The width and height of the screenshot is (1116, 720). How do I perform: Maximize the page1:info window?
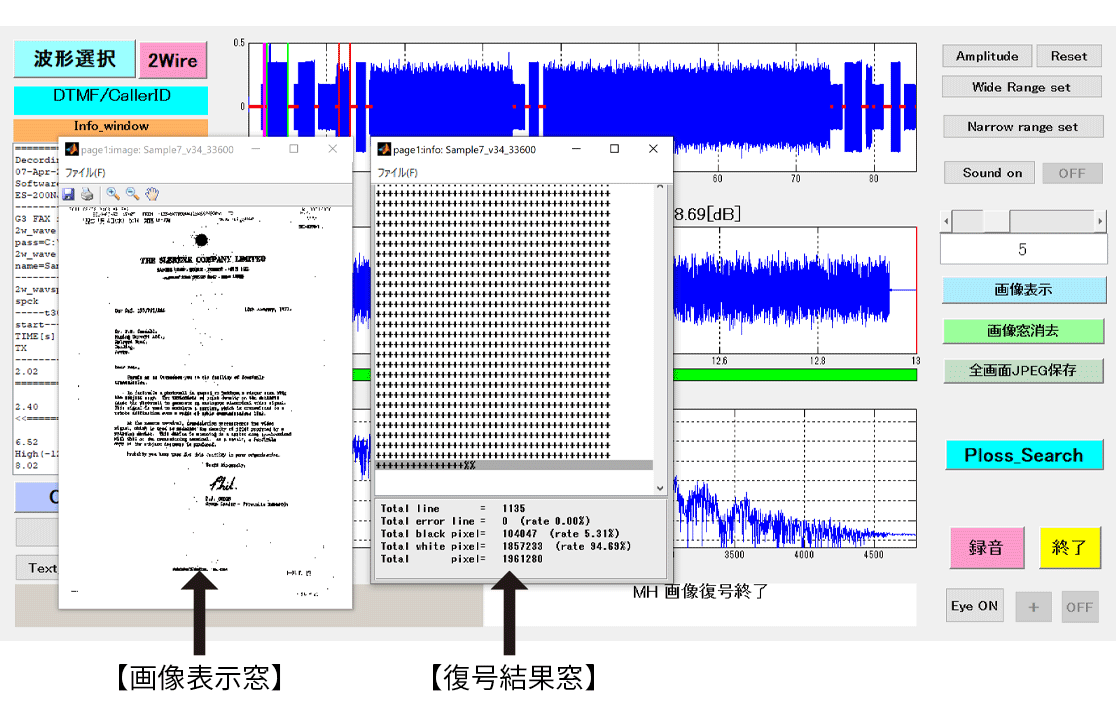[x=614, y=149]
